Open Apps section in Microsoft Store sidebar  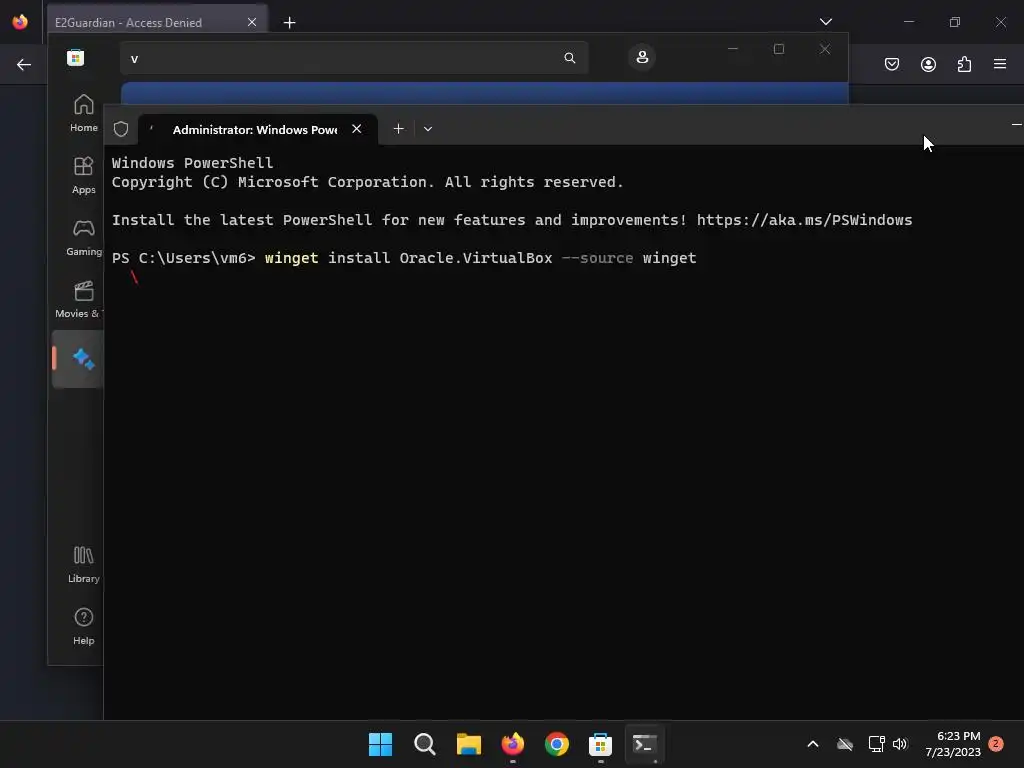point(83,175)
